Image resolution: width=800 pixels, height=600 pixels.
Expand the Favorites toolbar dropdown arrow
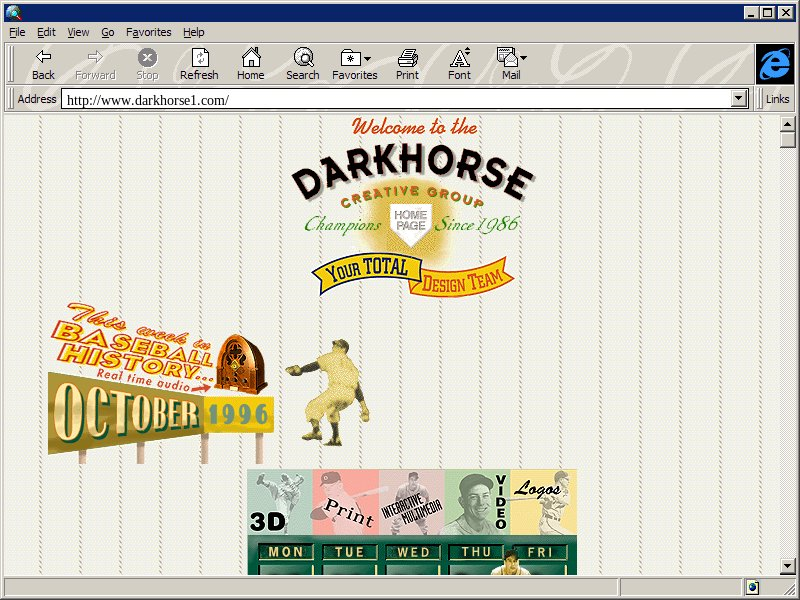click(368, 59)
